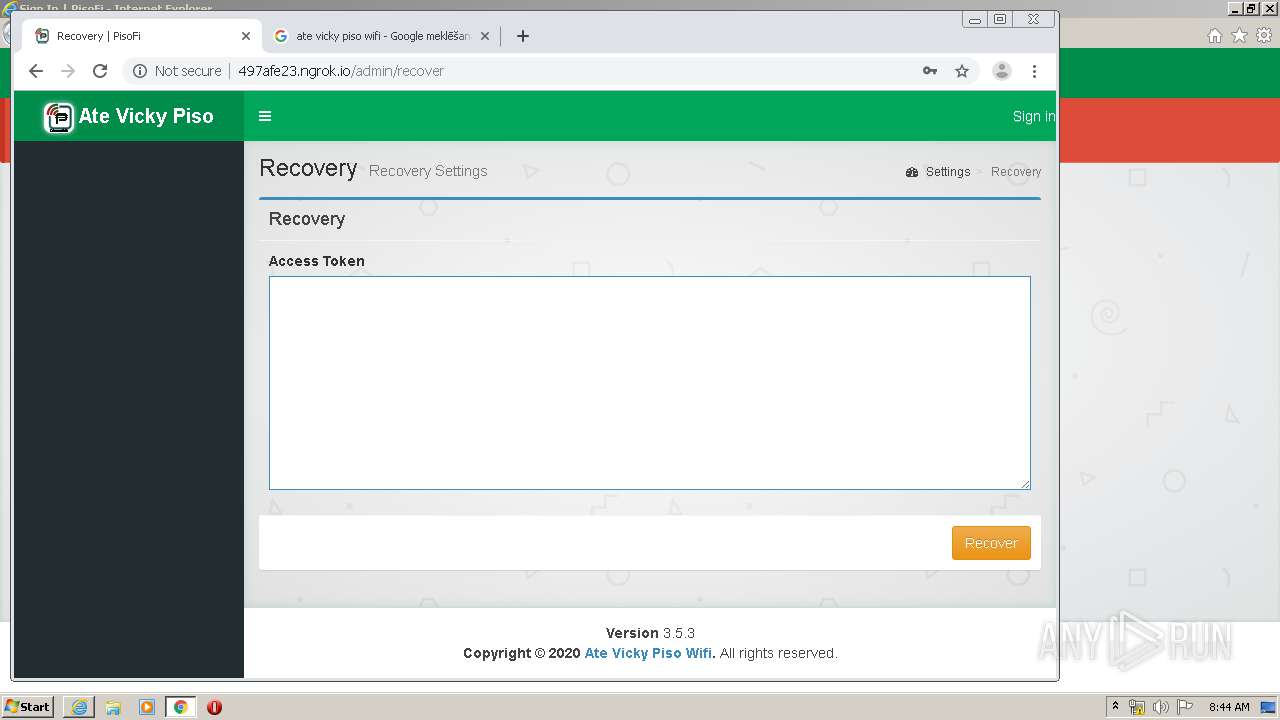This screenshot has width=1280, height=720.
Task: Open Settings breadcrumb link
Action: click(x=947, y=172)
